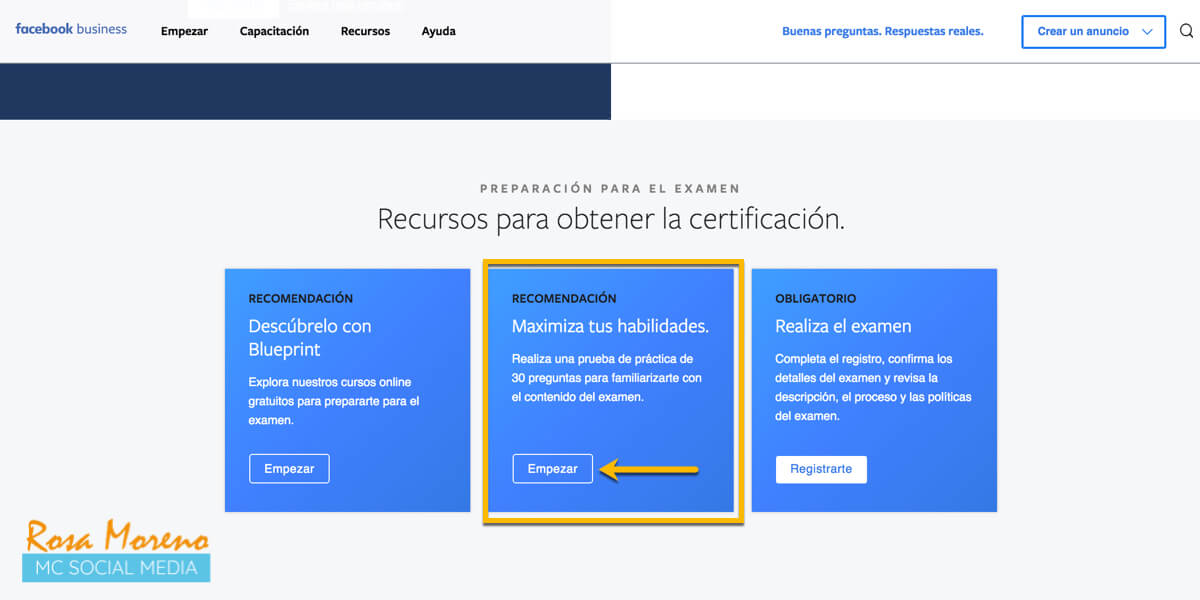The height and width of the screenshot is (600, 1200).
Task: Click the Recursos menu item
Action: pos(365,31)
